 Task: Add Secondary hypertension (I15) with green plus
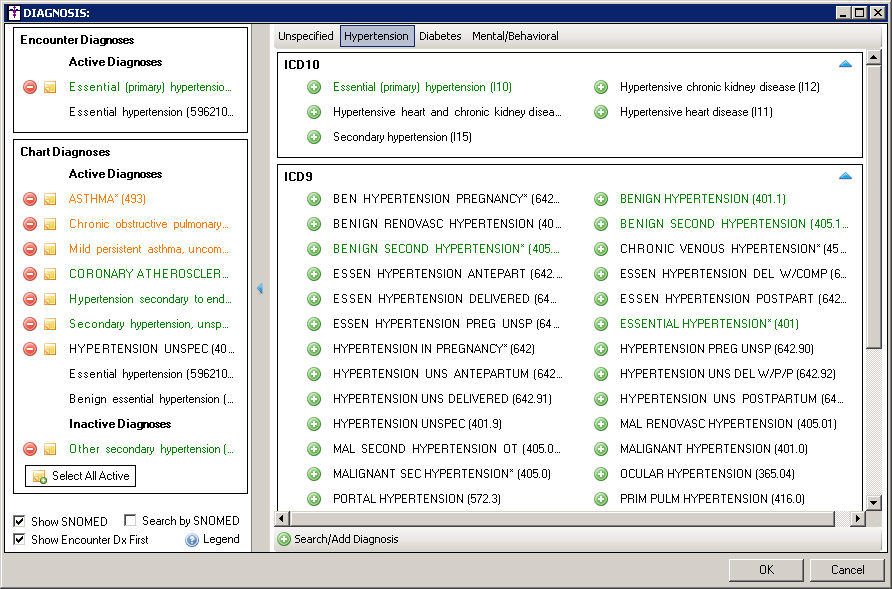pyautogui.click(x=314, y=137)
